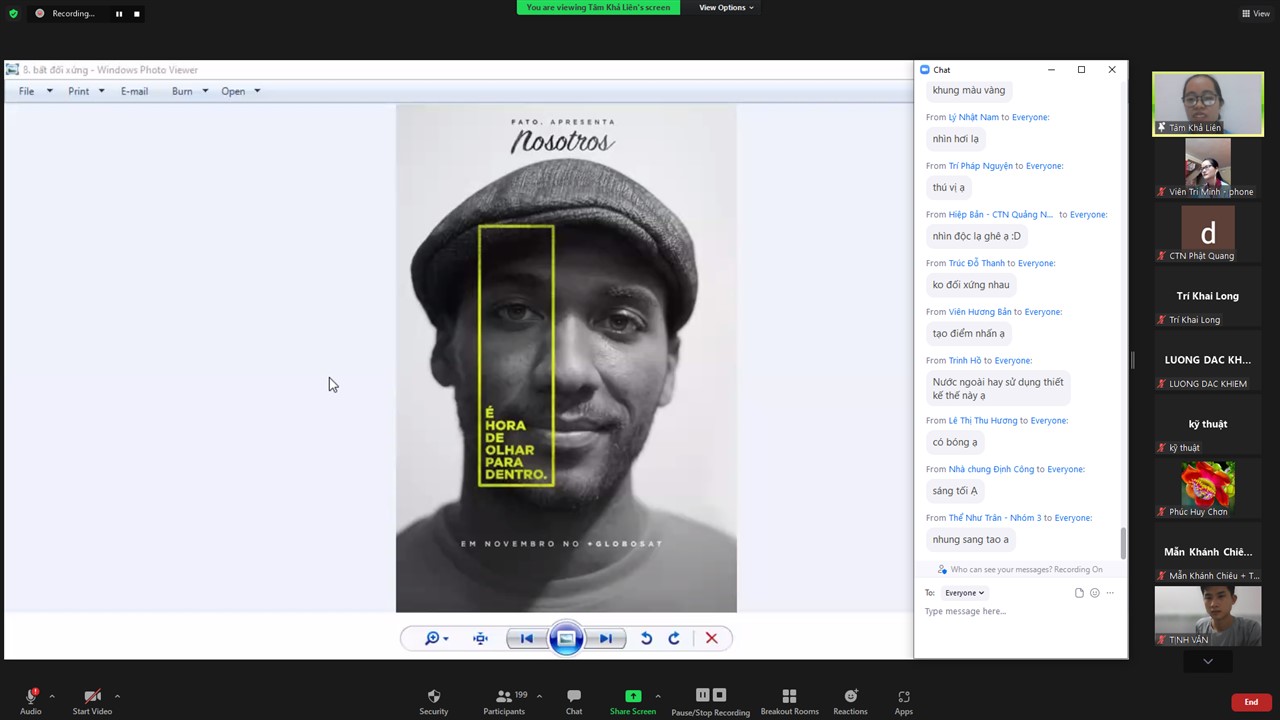Show more participants with the down arrow
1280x720 pixels.
pos(1208,661)
